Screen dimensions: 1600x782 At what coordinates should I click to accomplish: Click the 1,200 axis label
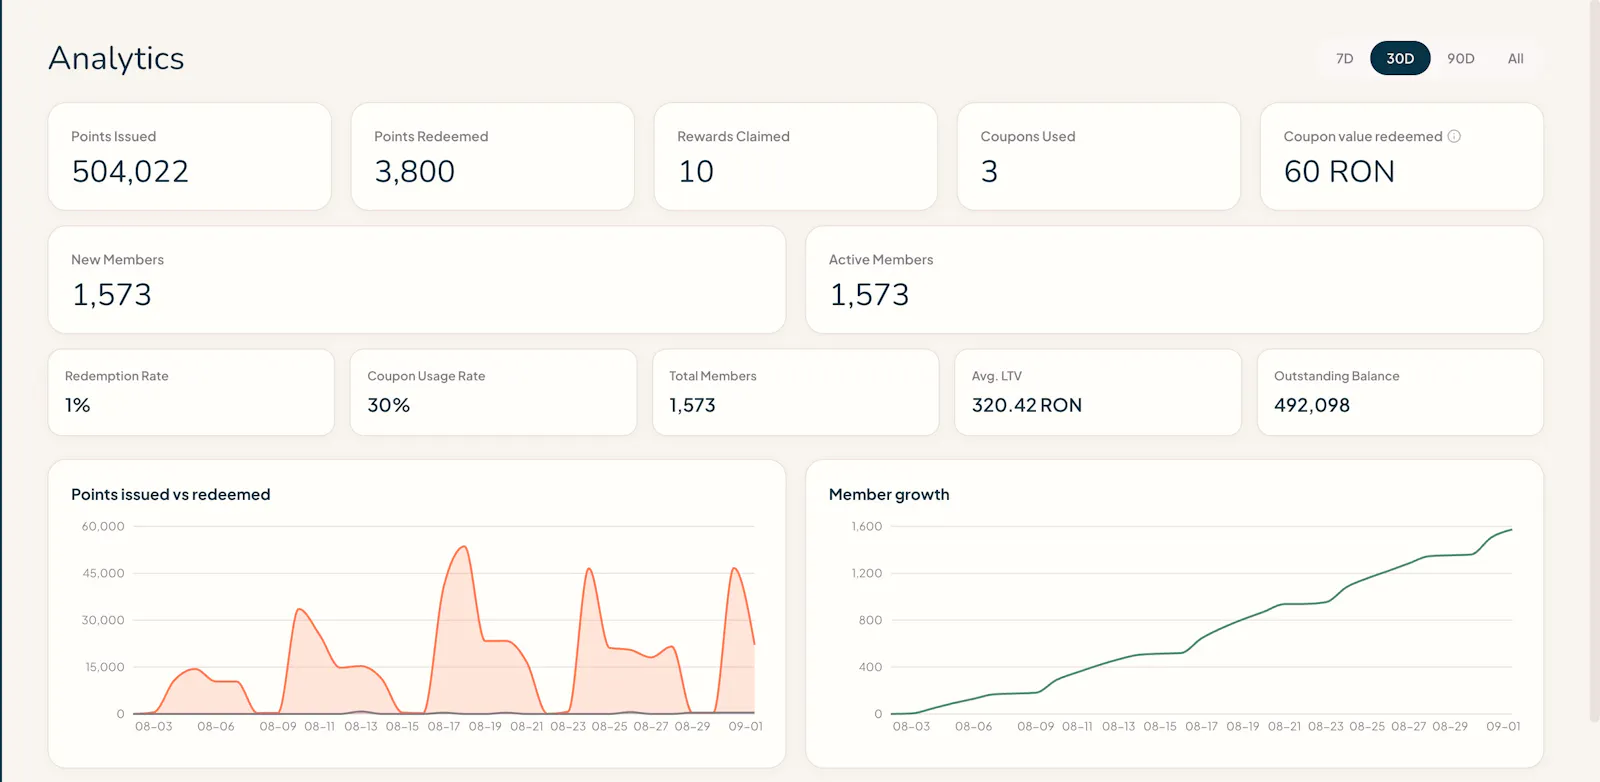[867, 573]
